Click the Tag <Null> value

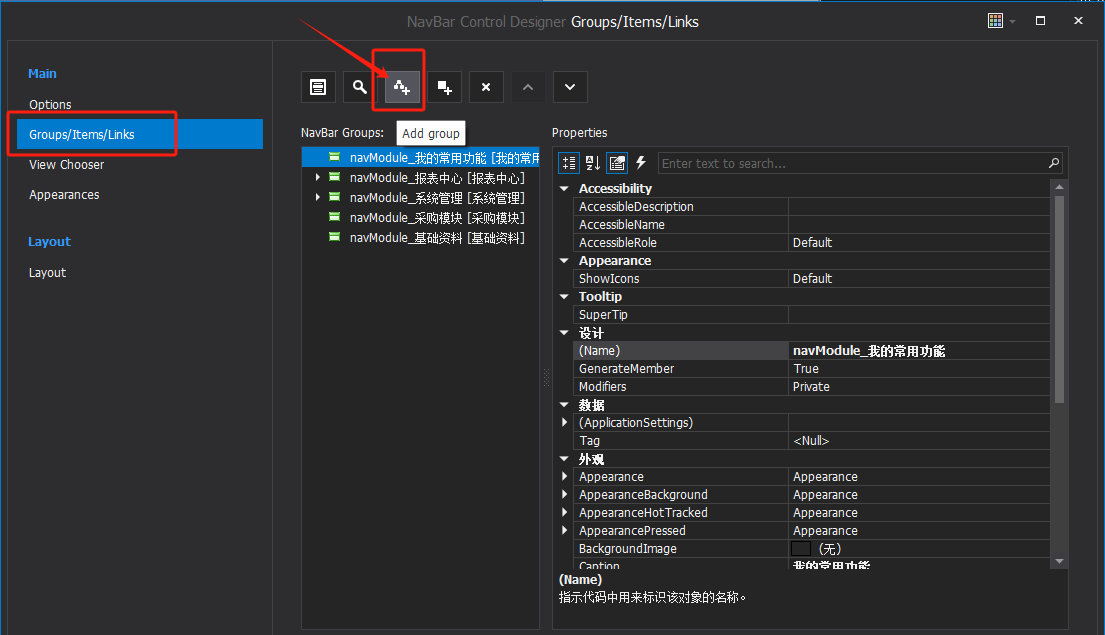click(919, 440)
